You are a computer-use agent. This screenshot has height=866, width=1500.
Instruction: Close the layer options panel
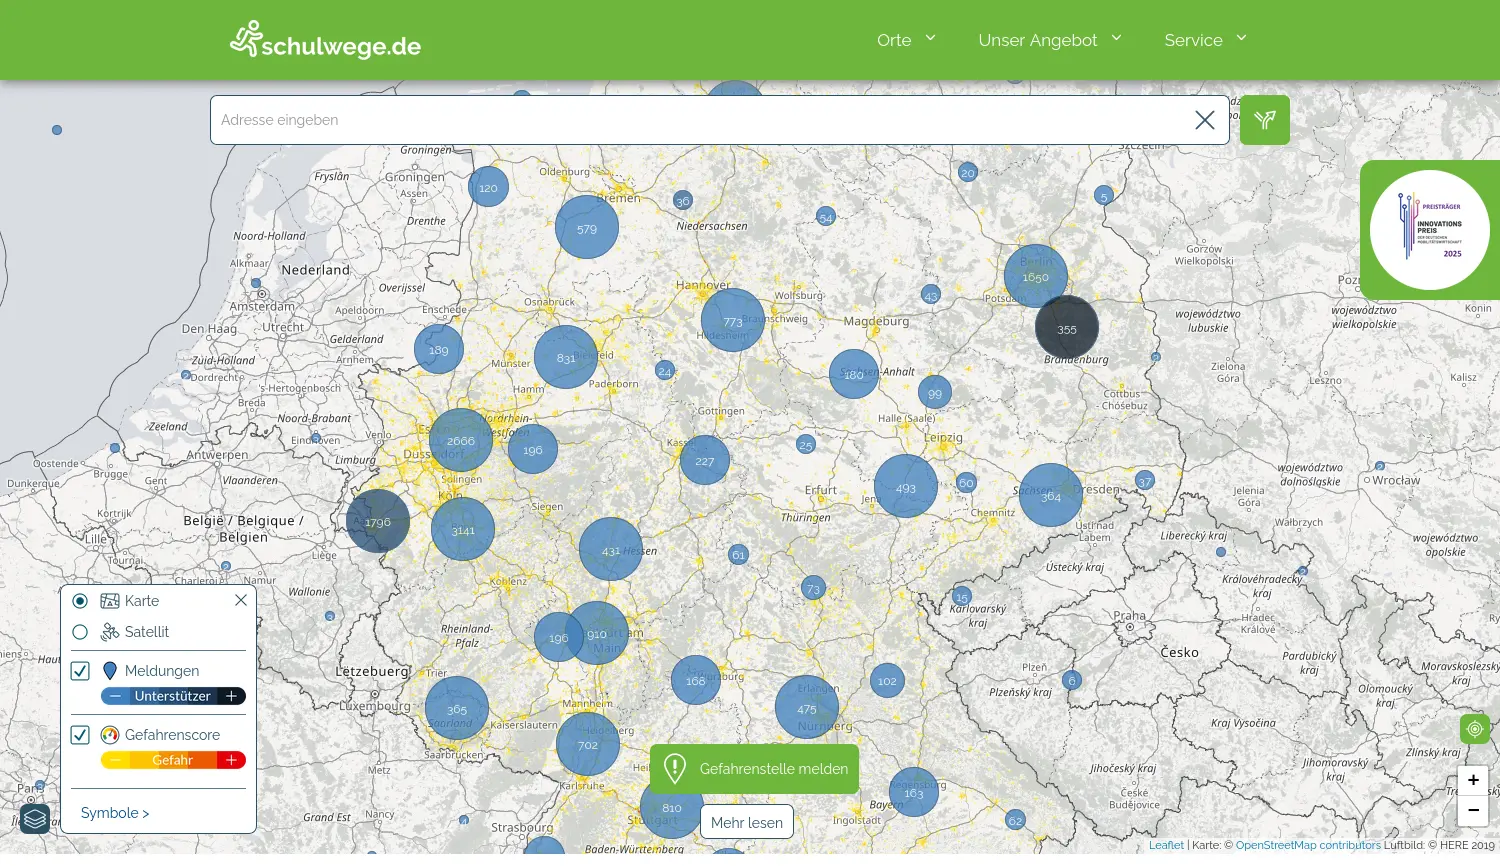coord(241,600)
